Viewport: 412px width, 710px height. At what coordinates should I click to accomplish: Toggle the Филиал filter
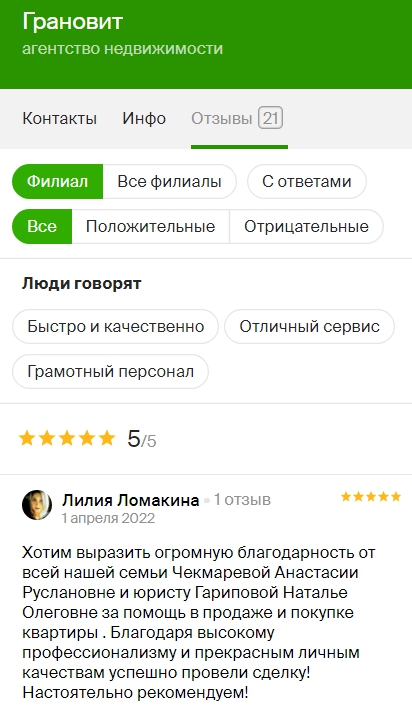pyautogui.click(x=57, y=182)
